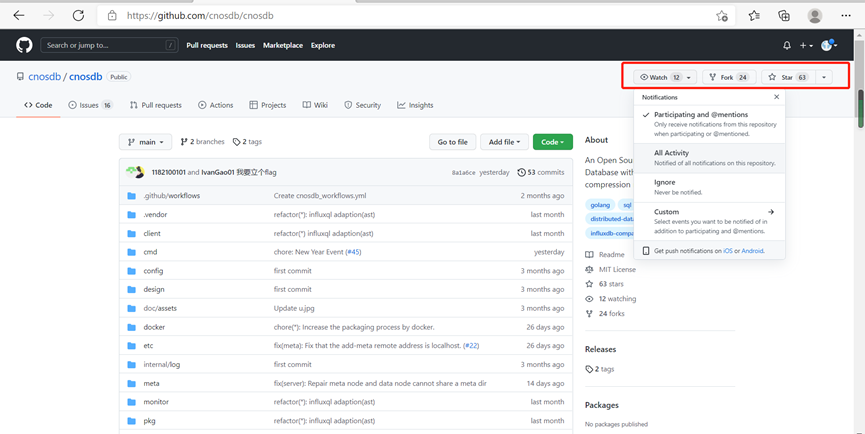Switch to the Pull requests tab
The height and width of the screenshot is (434, 865).
[156, 105]
